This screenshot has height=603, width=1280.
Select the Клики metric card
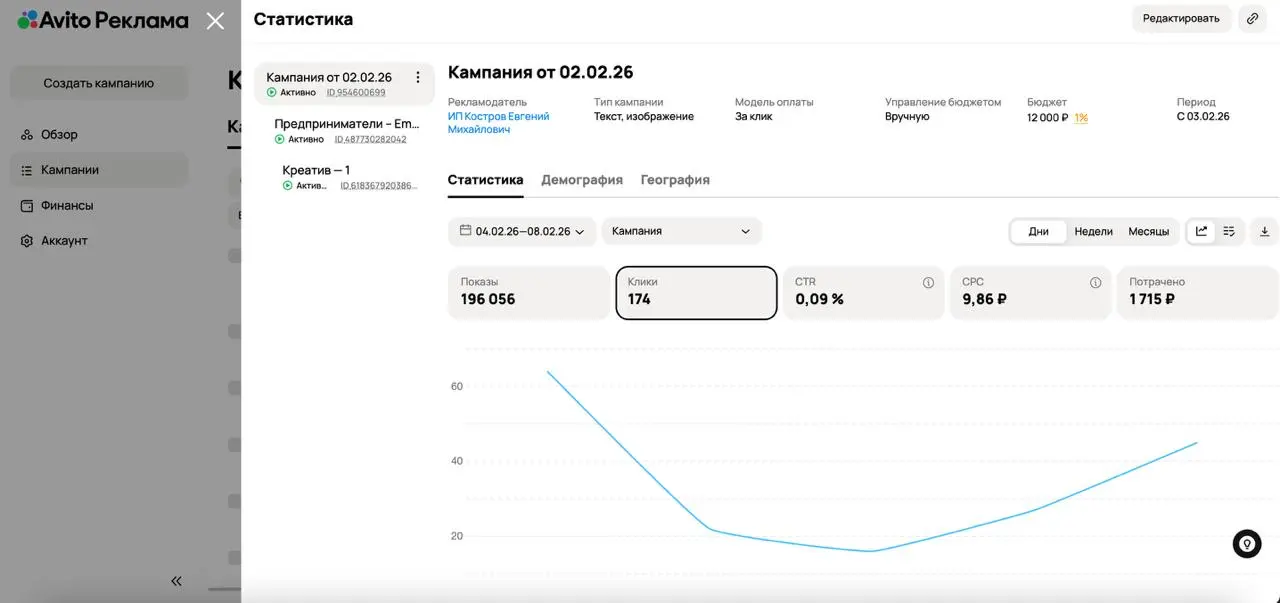(696, 293)
